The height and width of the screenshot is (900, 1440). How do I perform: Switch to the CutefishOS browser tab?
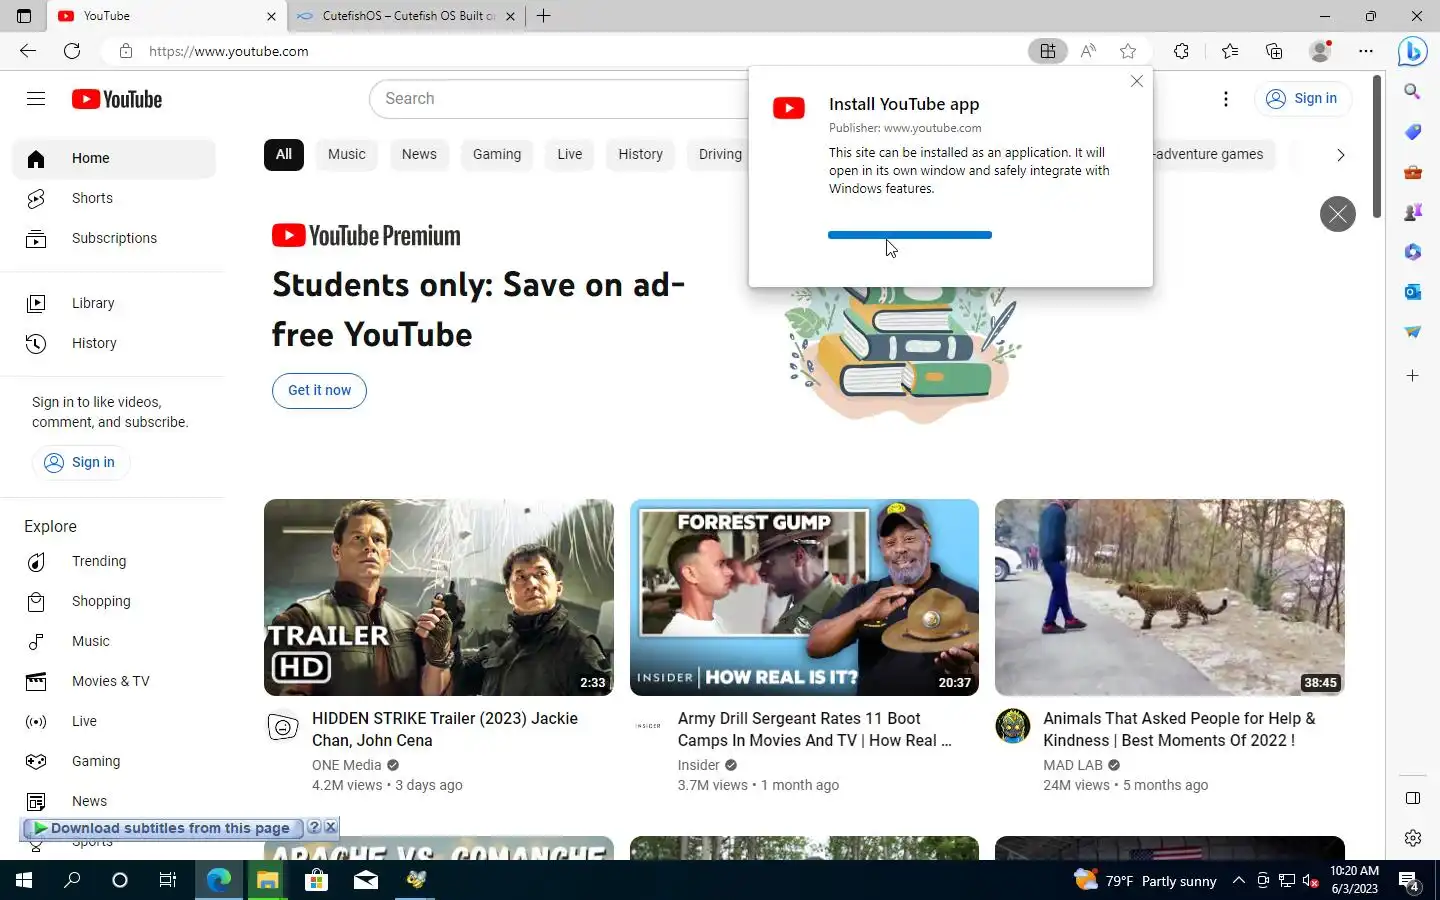[406, 16]
